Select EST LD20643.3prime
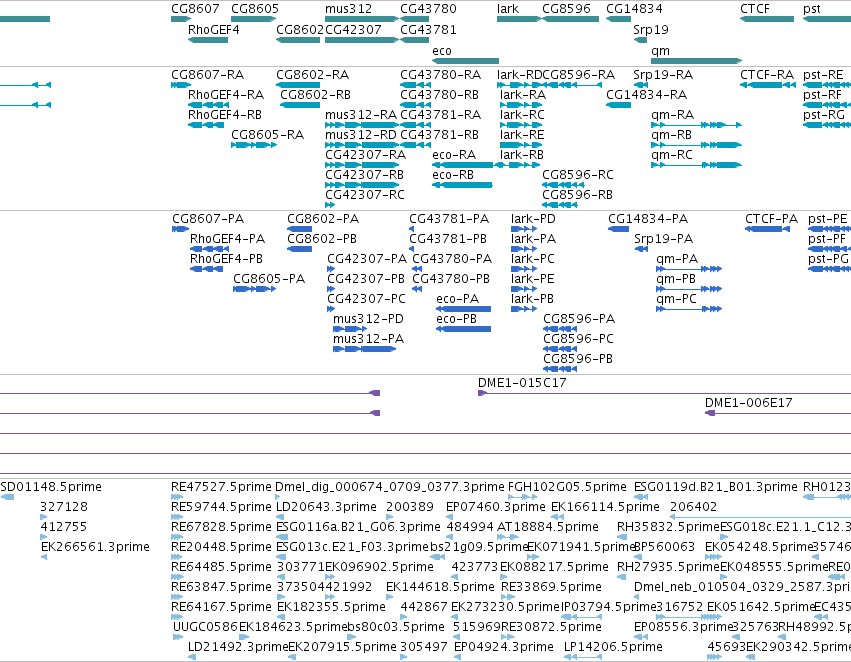Viewport: 851px width, 662px height. (281, 517)
